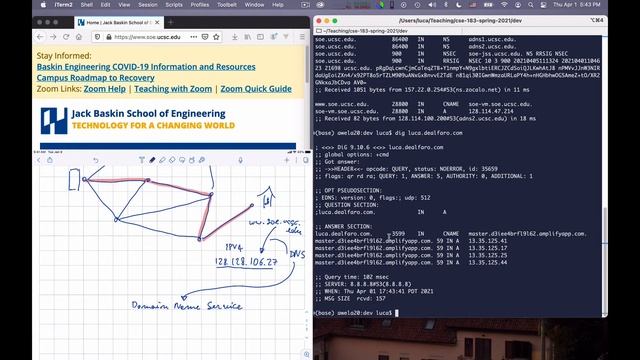This screenshot has width=640, height=360.
Task: Click 'SERVER: 8.8.8.8#53' line in terminal
Action: pyautogui.click(x=364, y=284)
